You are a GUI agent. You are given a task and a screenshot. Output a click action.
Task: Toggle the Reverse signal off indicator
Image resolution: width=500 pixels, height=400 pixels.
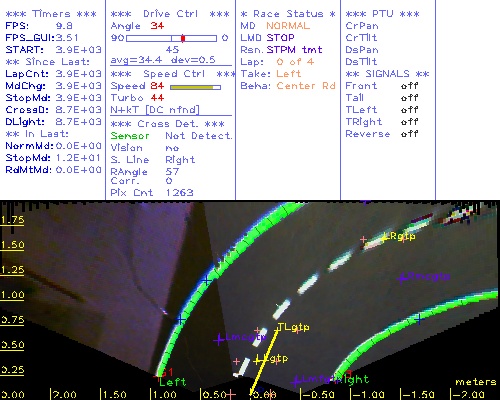(409, 134)
